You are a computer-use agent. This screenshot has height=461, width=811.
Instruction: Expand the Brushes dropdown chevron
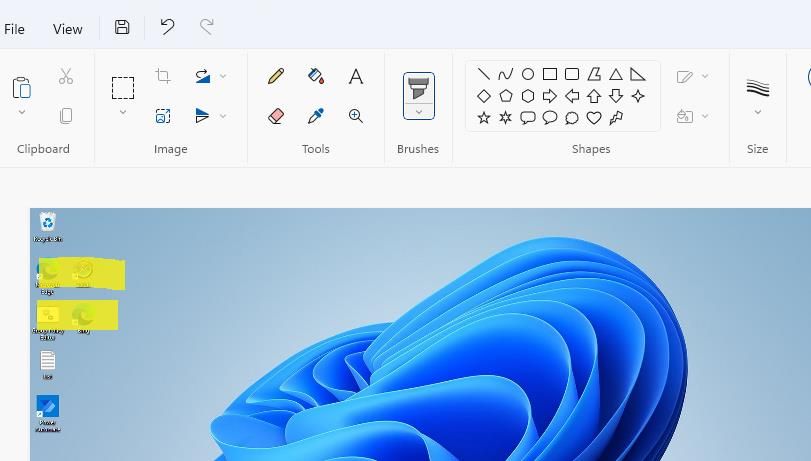tap(419, 112)
